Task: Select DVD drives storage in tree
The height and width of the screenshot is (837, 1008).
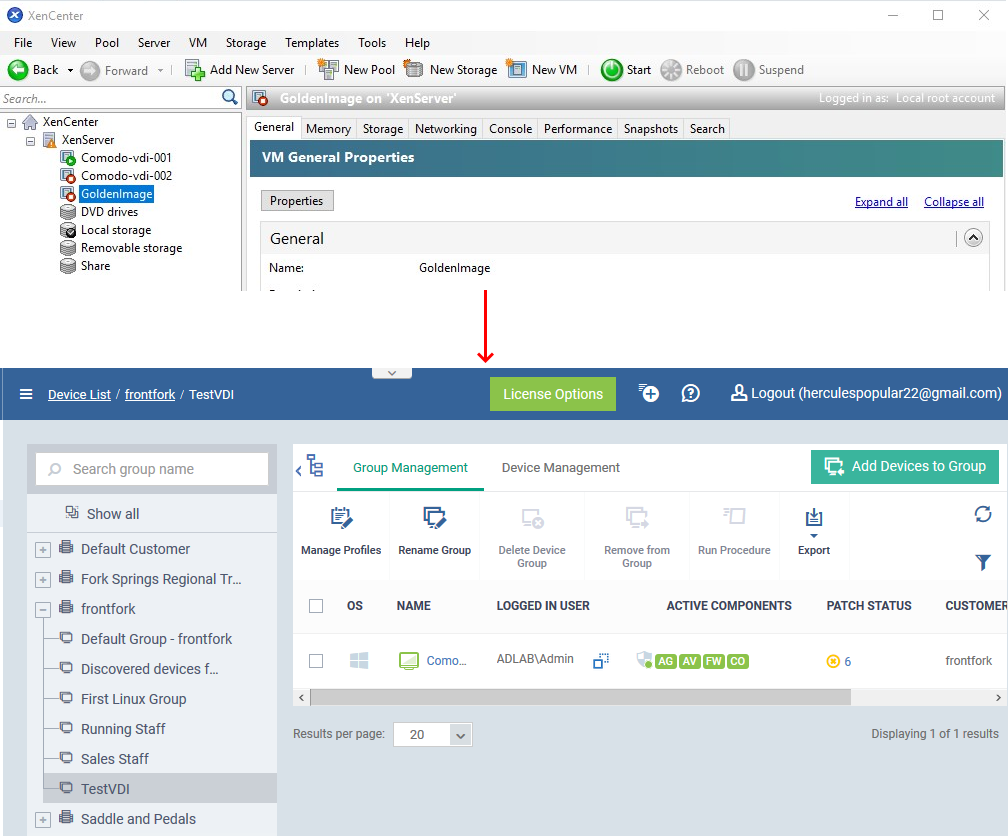Action: click(x=109, y=212)
